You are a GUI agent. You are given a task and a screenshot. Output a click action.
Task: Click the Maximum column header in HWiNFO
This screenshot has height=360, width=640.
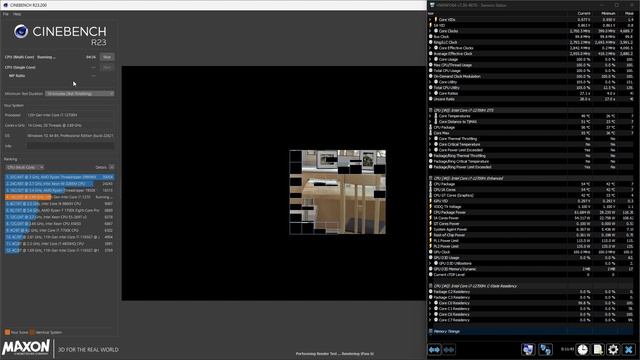click(629, 13)
